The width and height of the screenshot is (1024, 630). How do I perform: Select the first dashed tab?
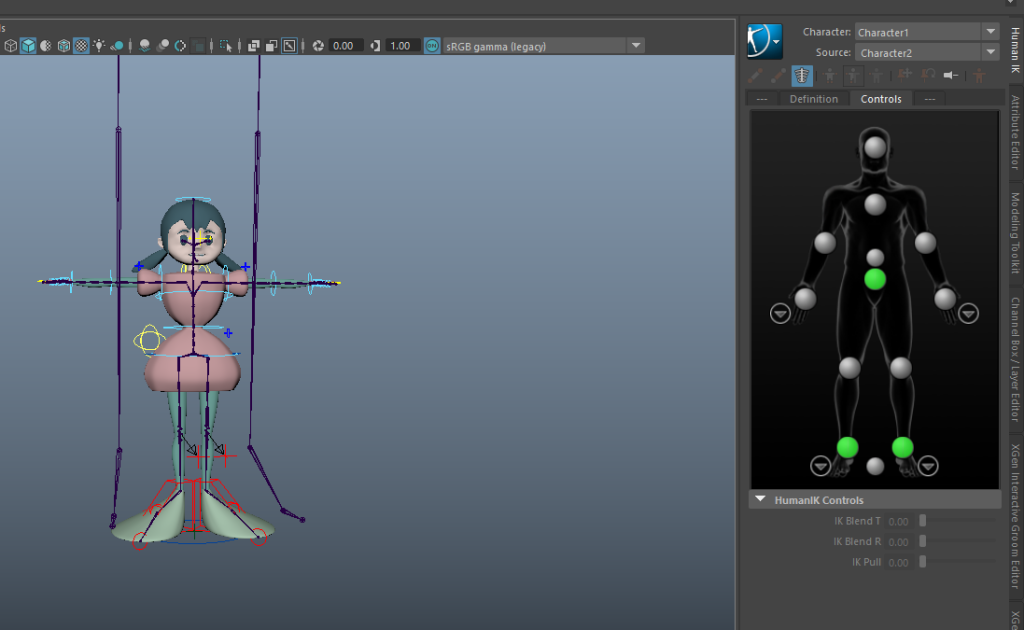click(762, 99)
